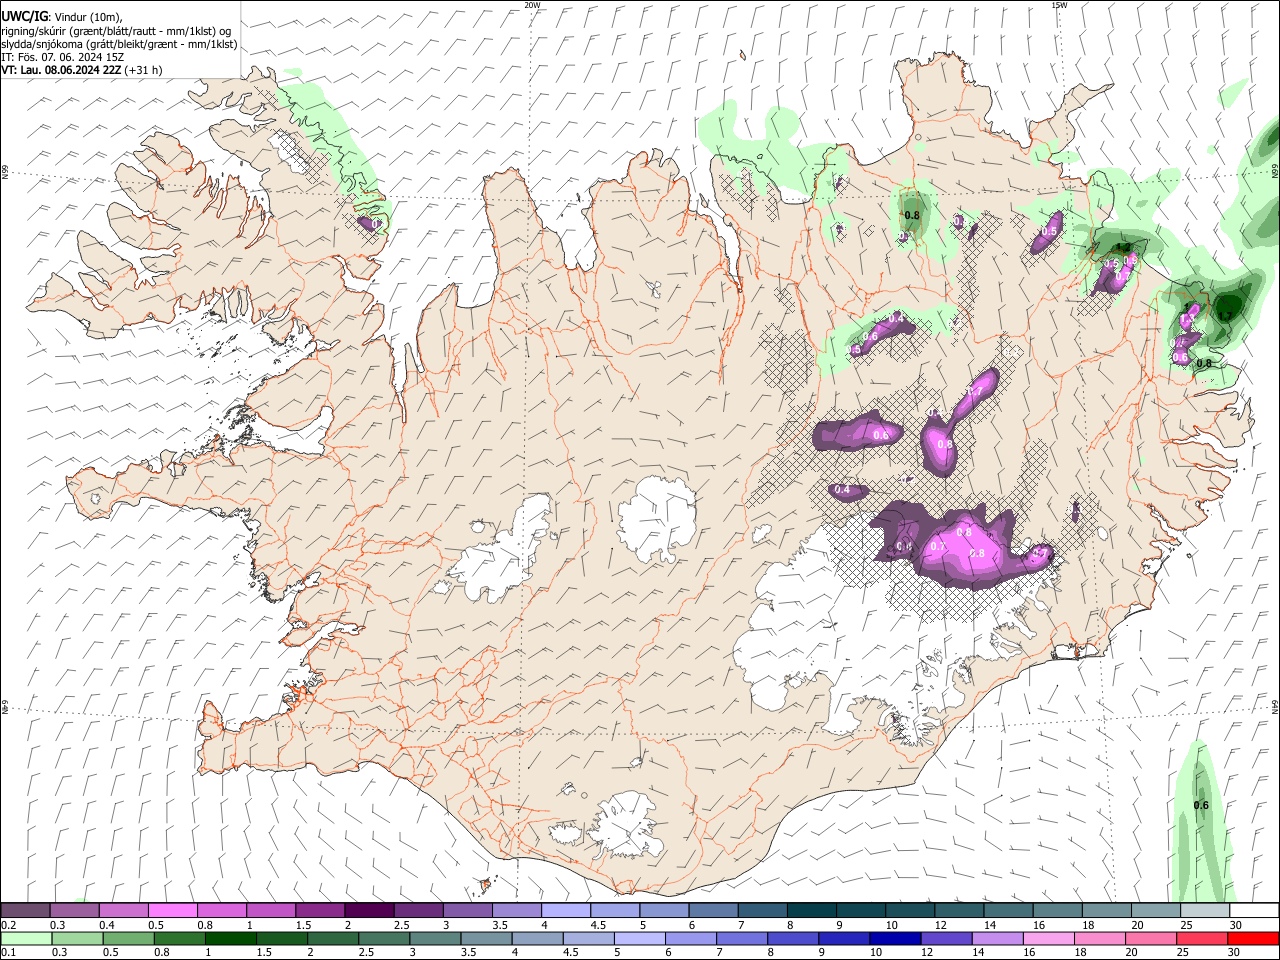
Task: Click the 0.6 value in the southeast ocean rain band
Action: (1201, 805)
